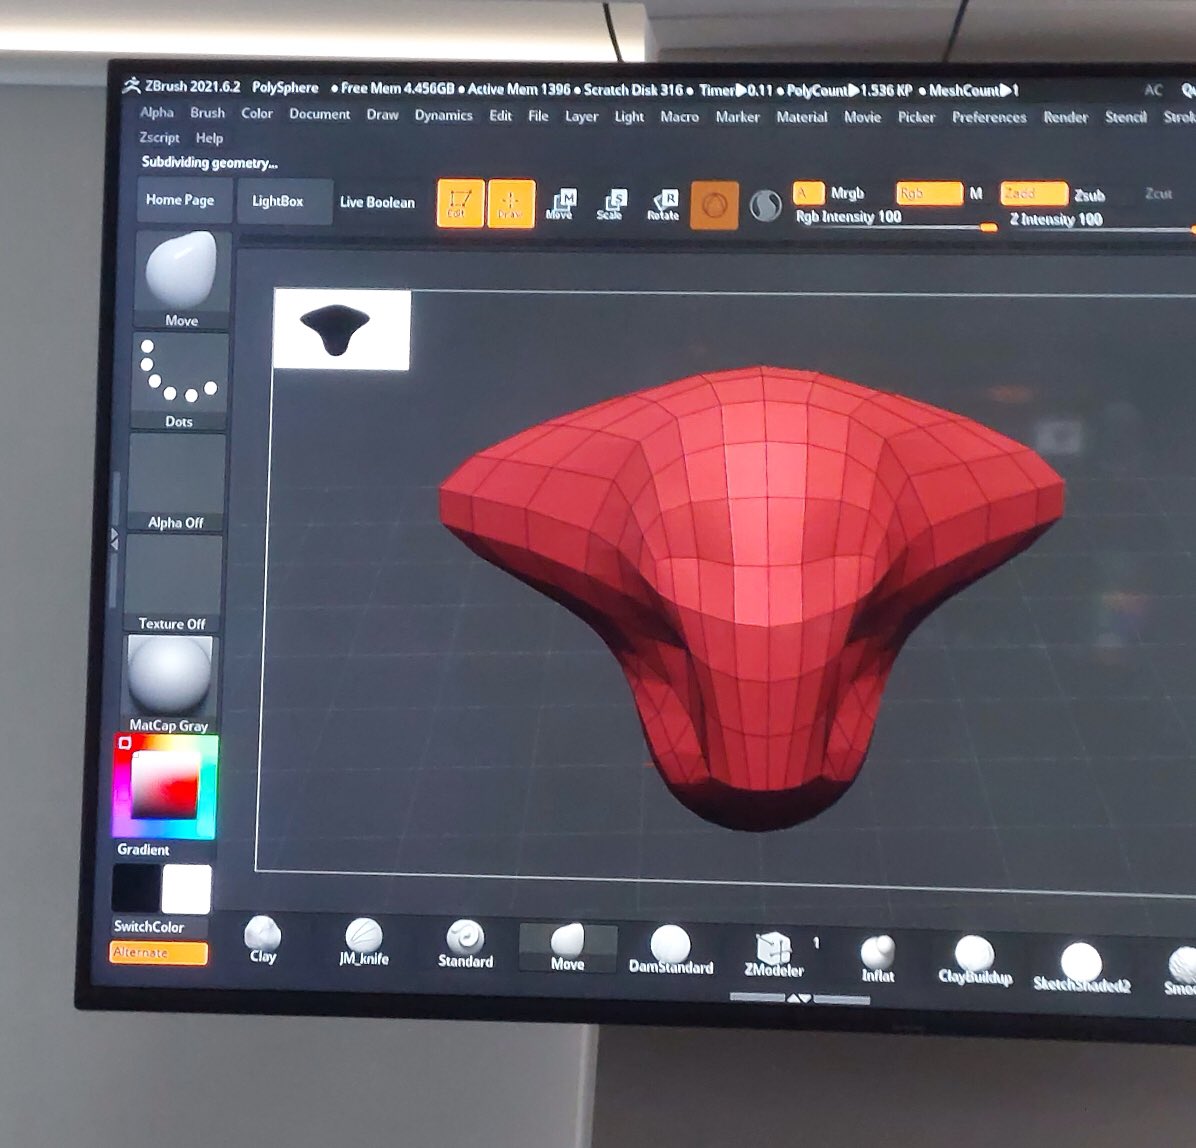This screenshot has width=1196, height=1148.
Task: Toggle the Rgb mode
Action: [x=929, y=194]
